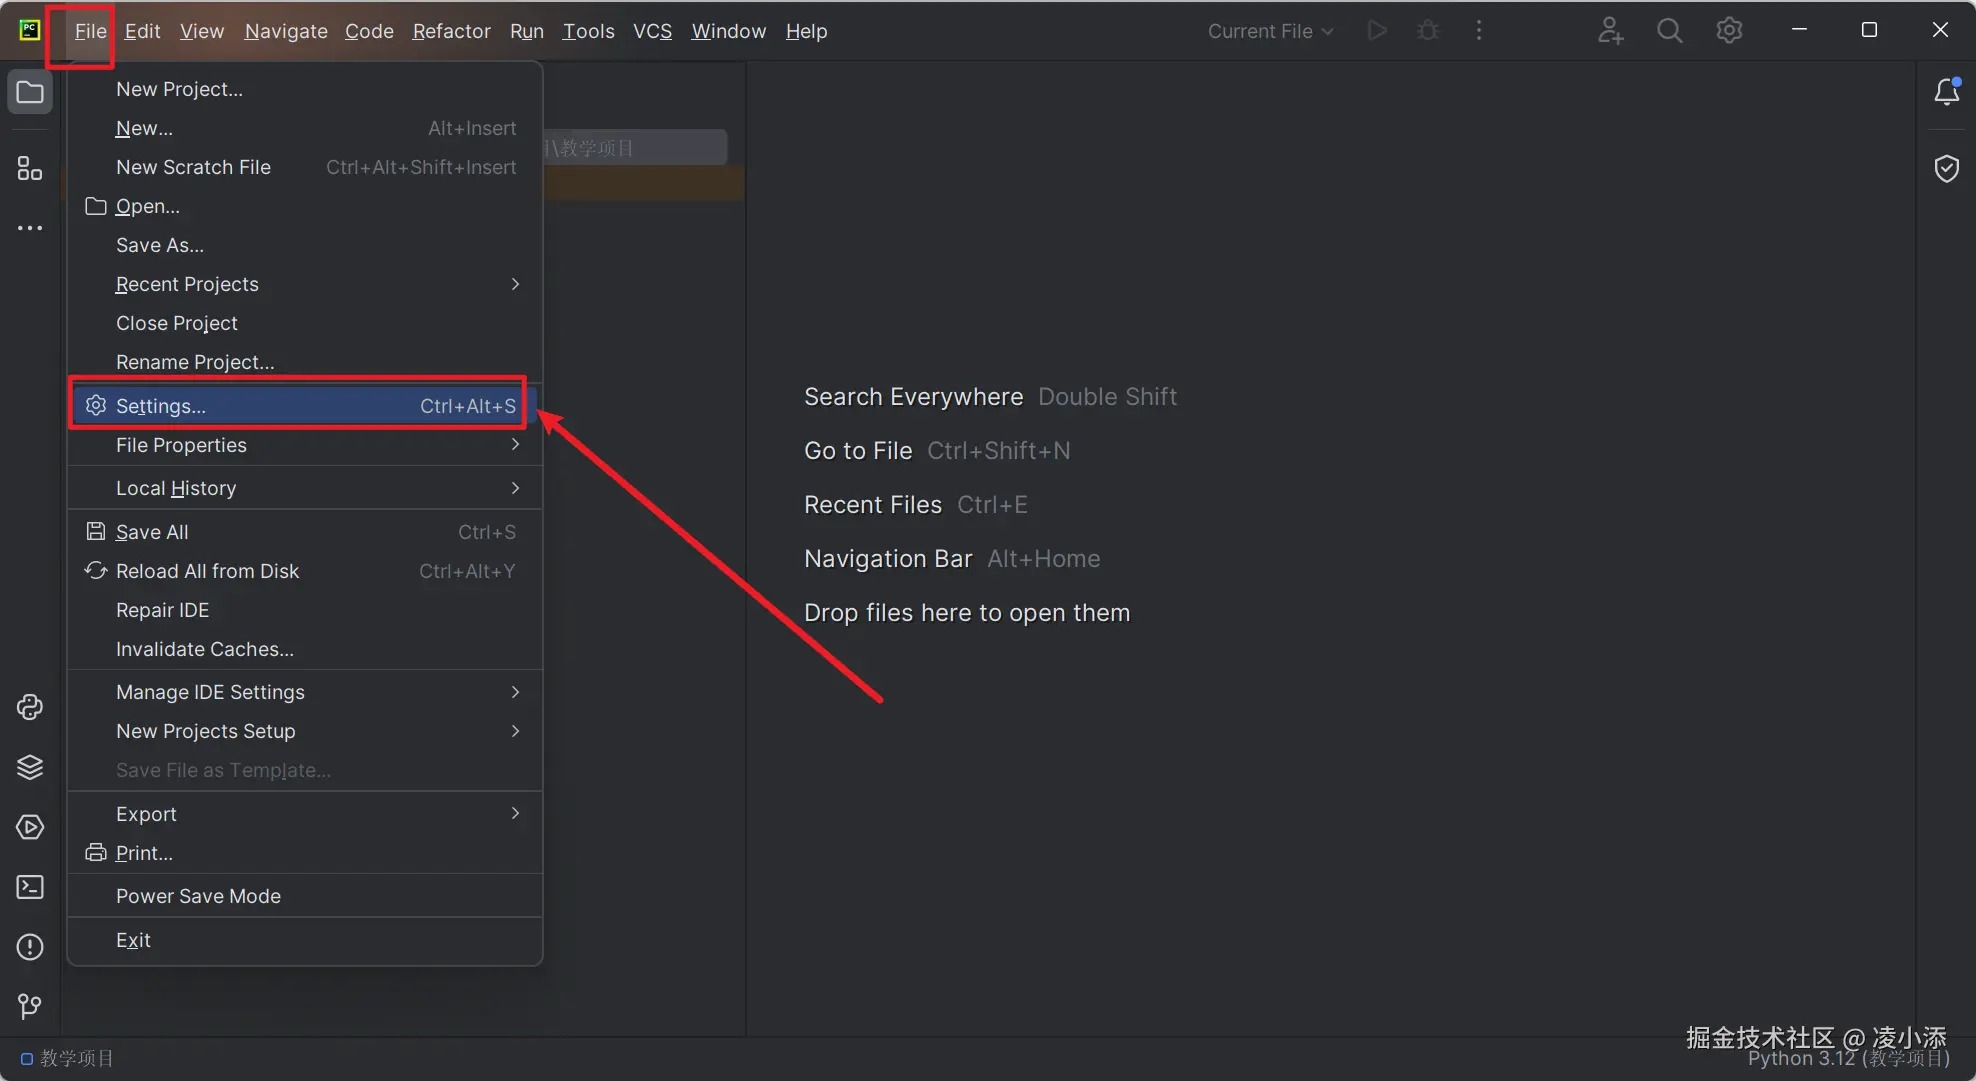Open the Refactor menu
This screenshot has width=1976, height=1081.
[451, 31]
